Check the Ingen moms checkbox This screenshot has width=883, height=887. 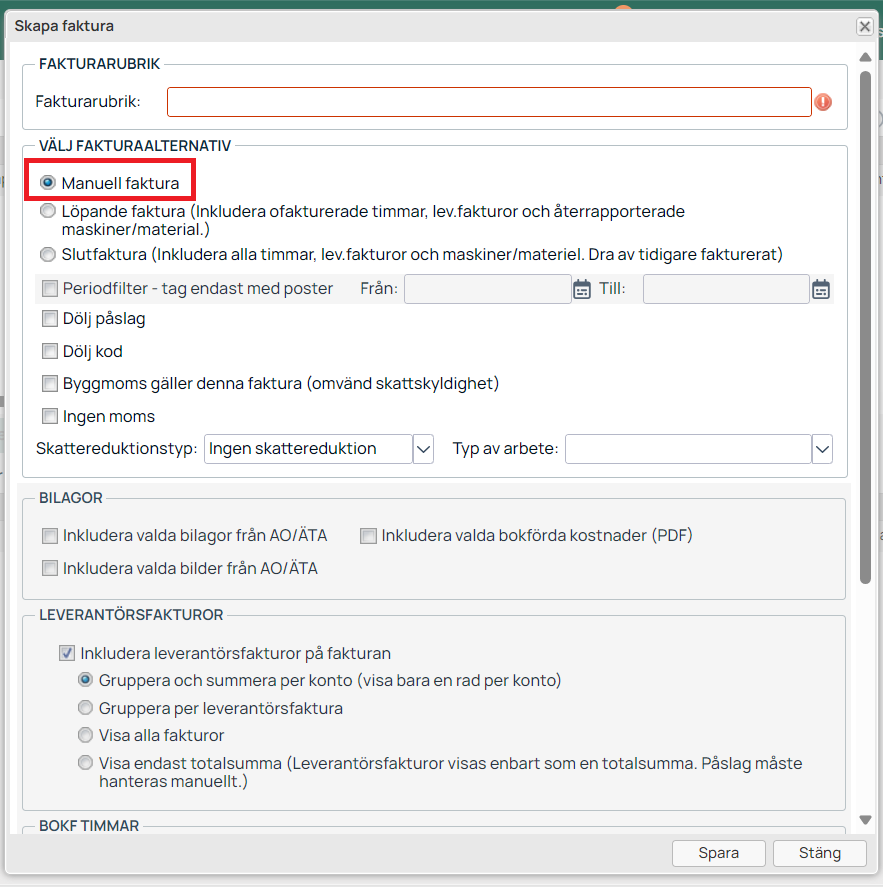point(50,416)
